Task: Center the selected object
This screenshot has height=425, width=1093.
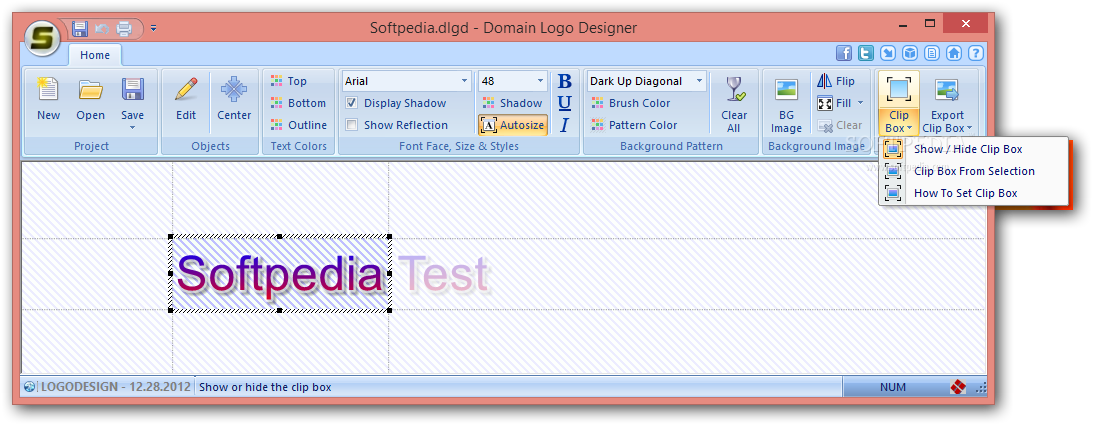Action: pyautogui.click(x=234, y=101)
